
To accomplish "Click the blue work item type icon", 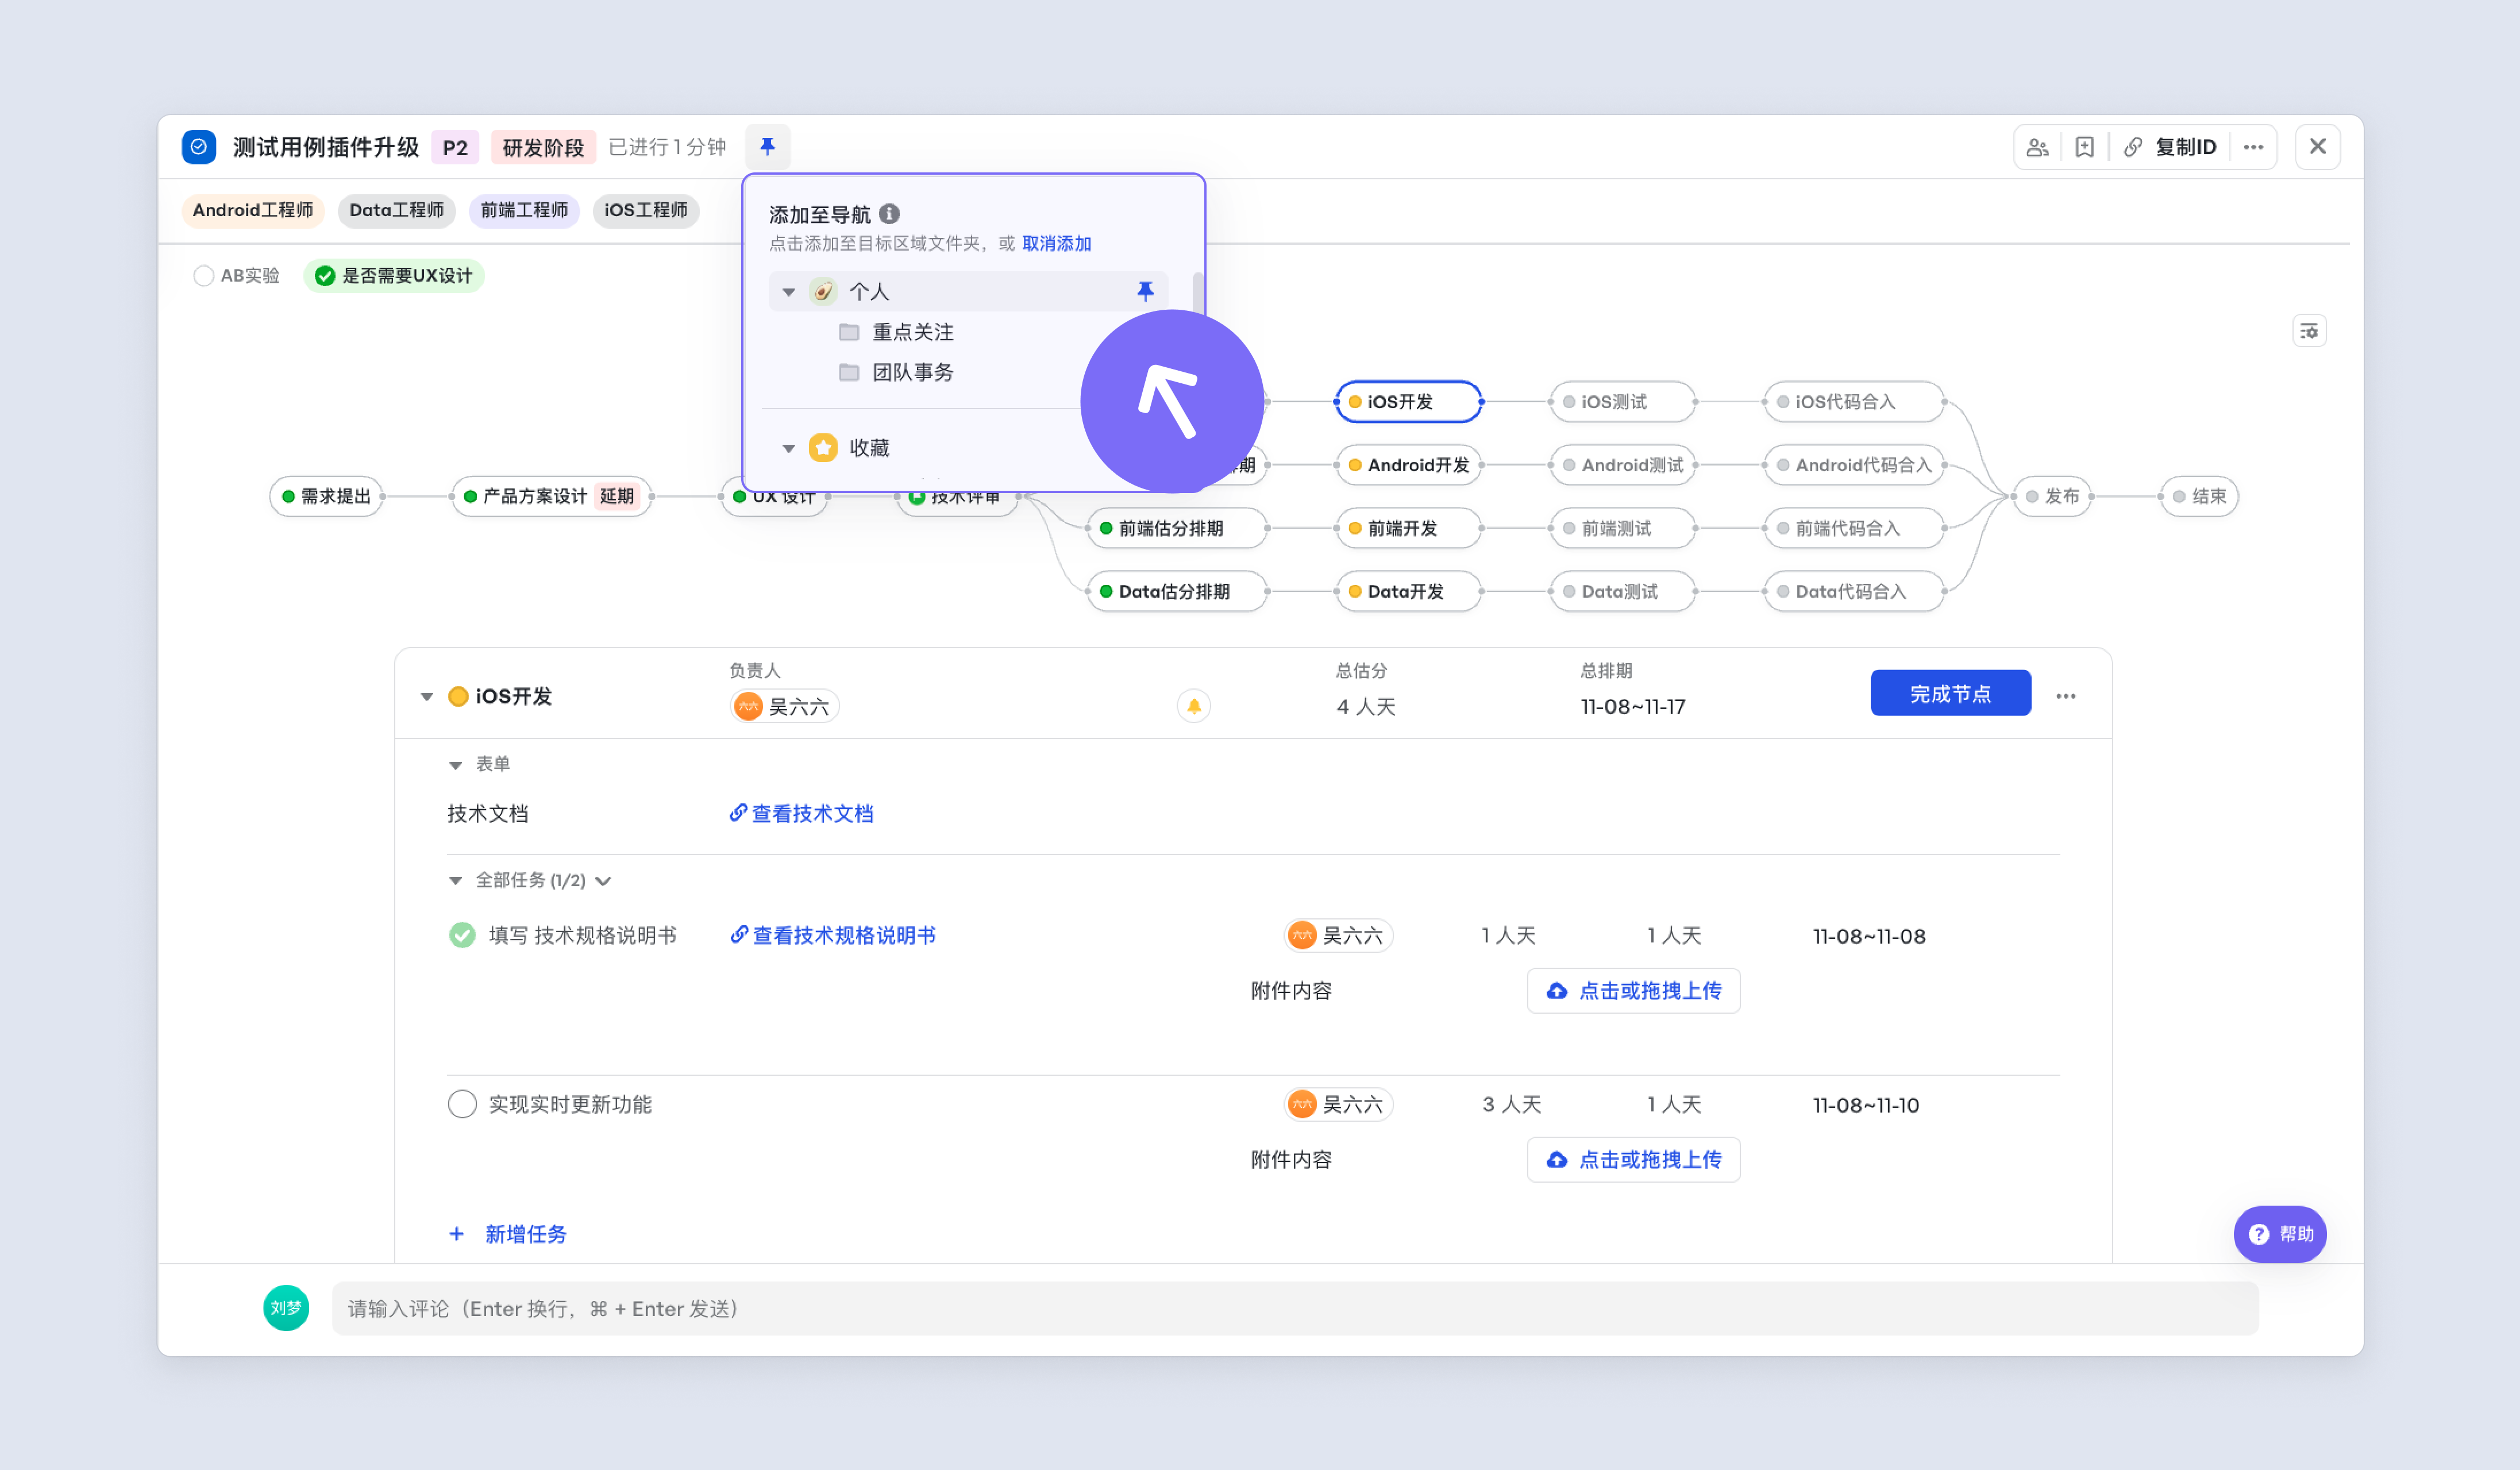I will (x=199, y=147).
